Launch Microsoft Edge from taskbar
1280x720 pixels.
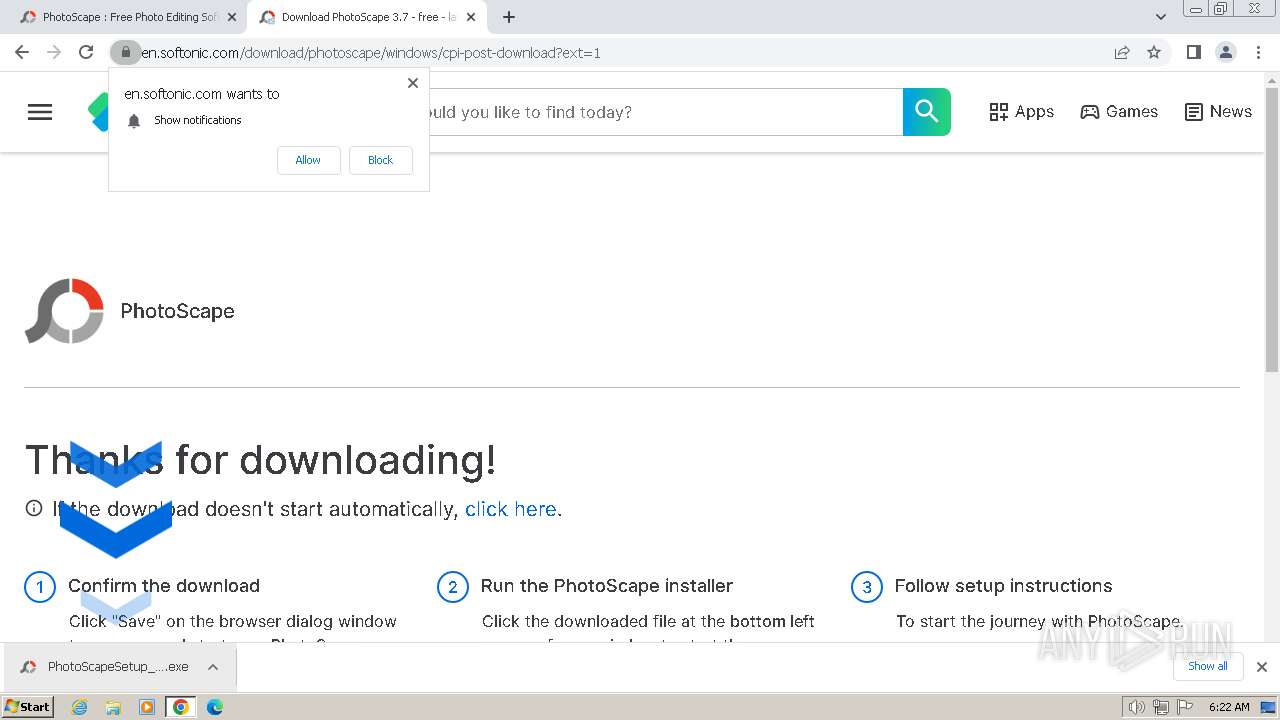(215, 707)
